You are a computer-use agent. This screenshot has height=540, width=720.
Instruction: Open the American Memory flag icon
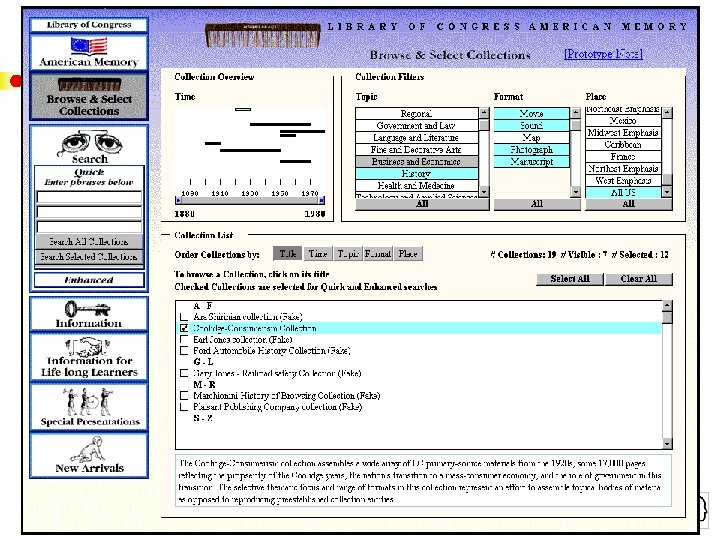click(x=89, y=46)
